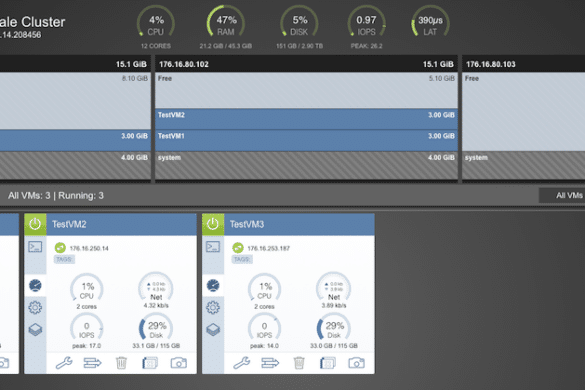Take a snapshot with TestVM2's camera icon
585x390 pixels.
click(179, 363)
